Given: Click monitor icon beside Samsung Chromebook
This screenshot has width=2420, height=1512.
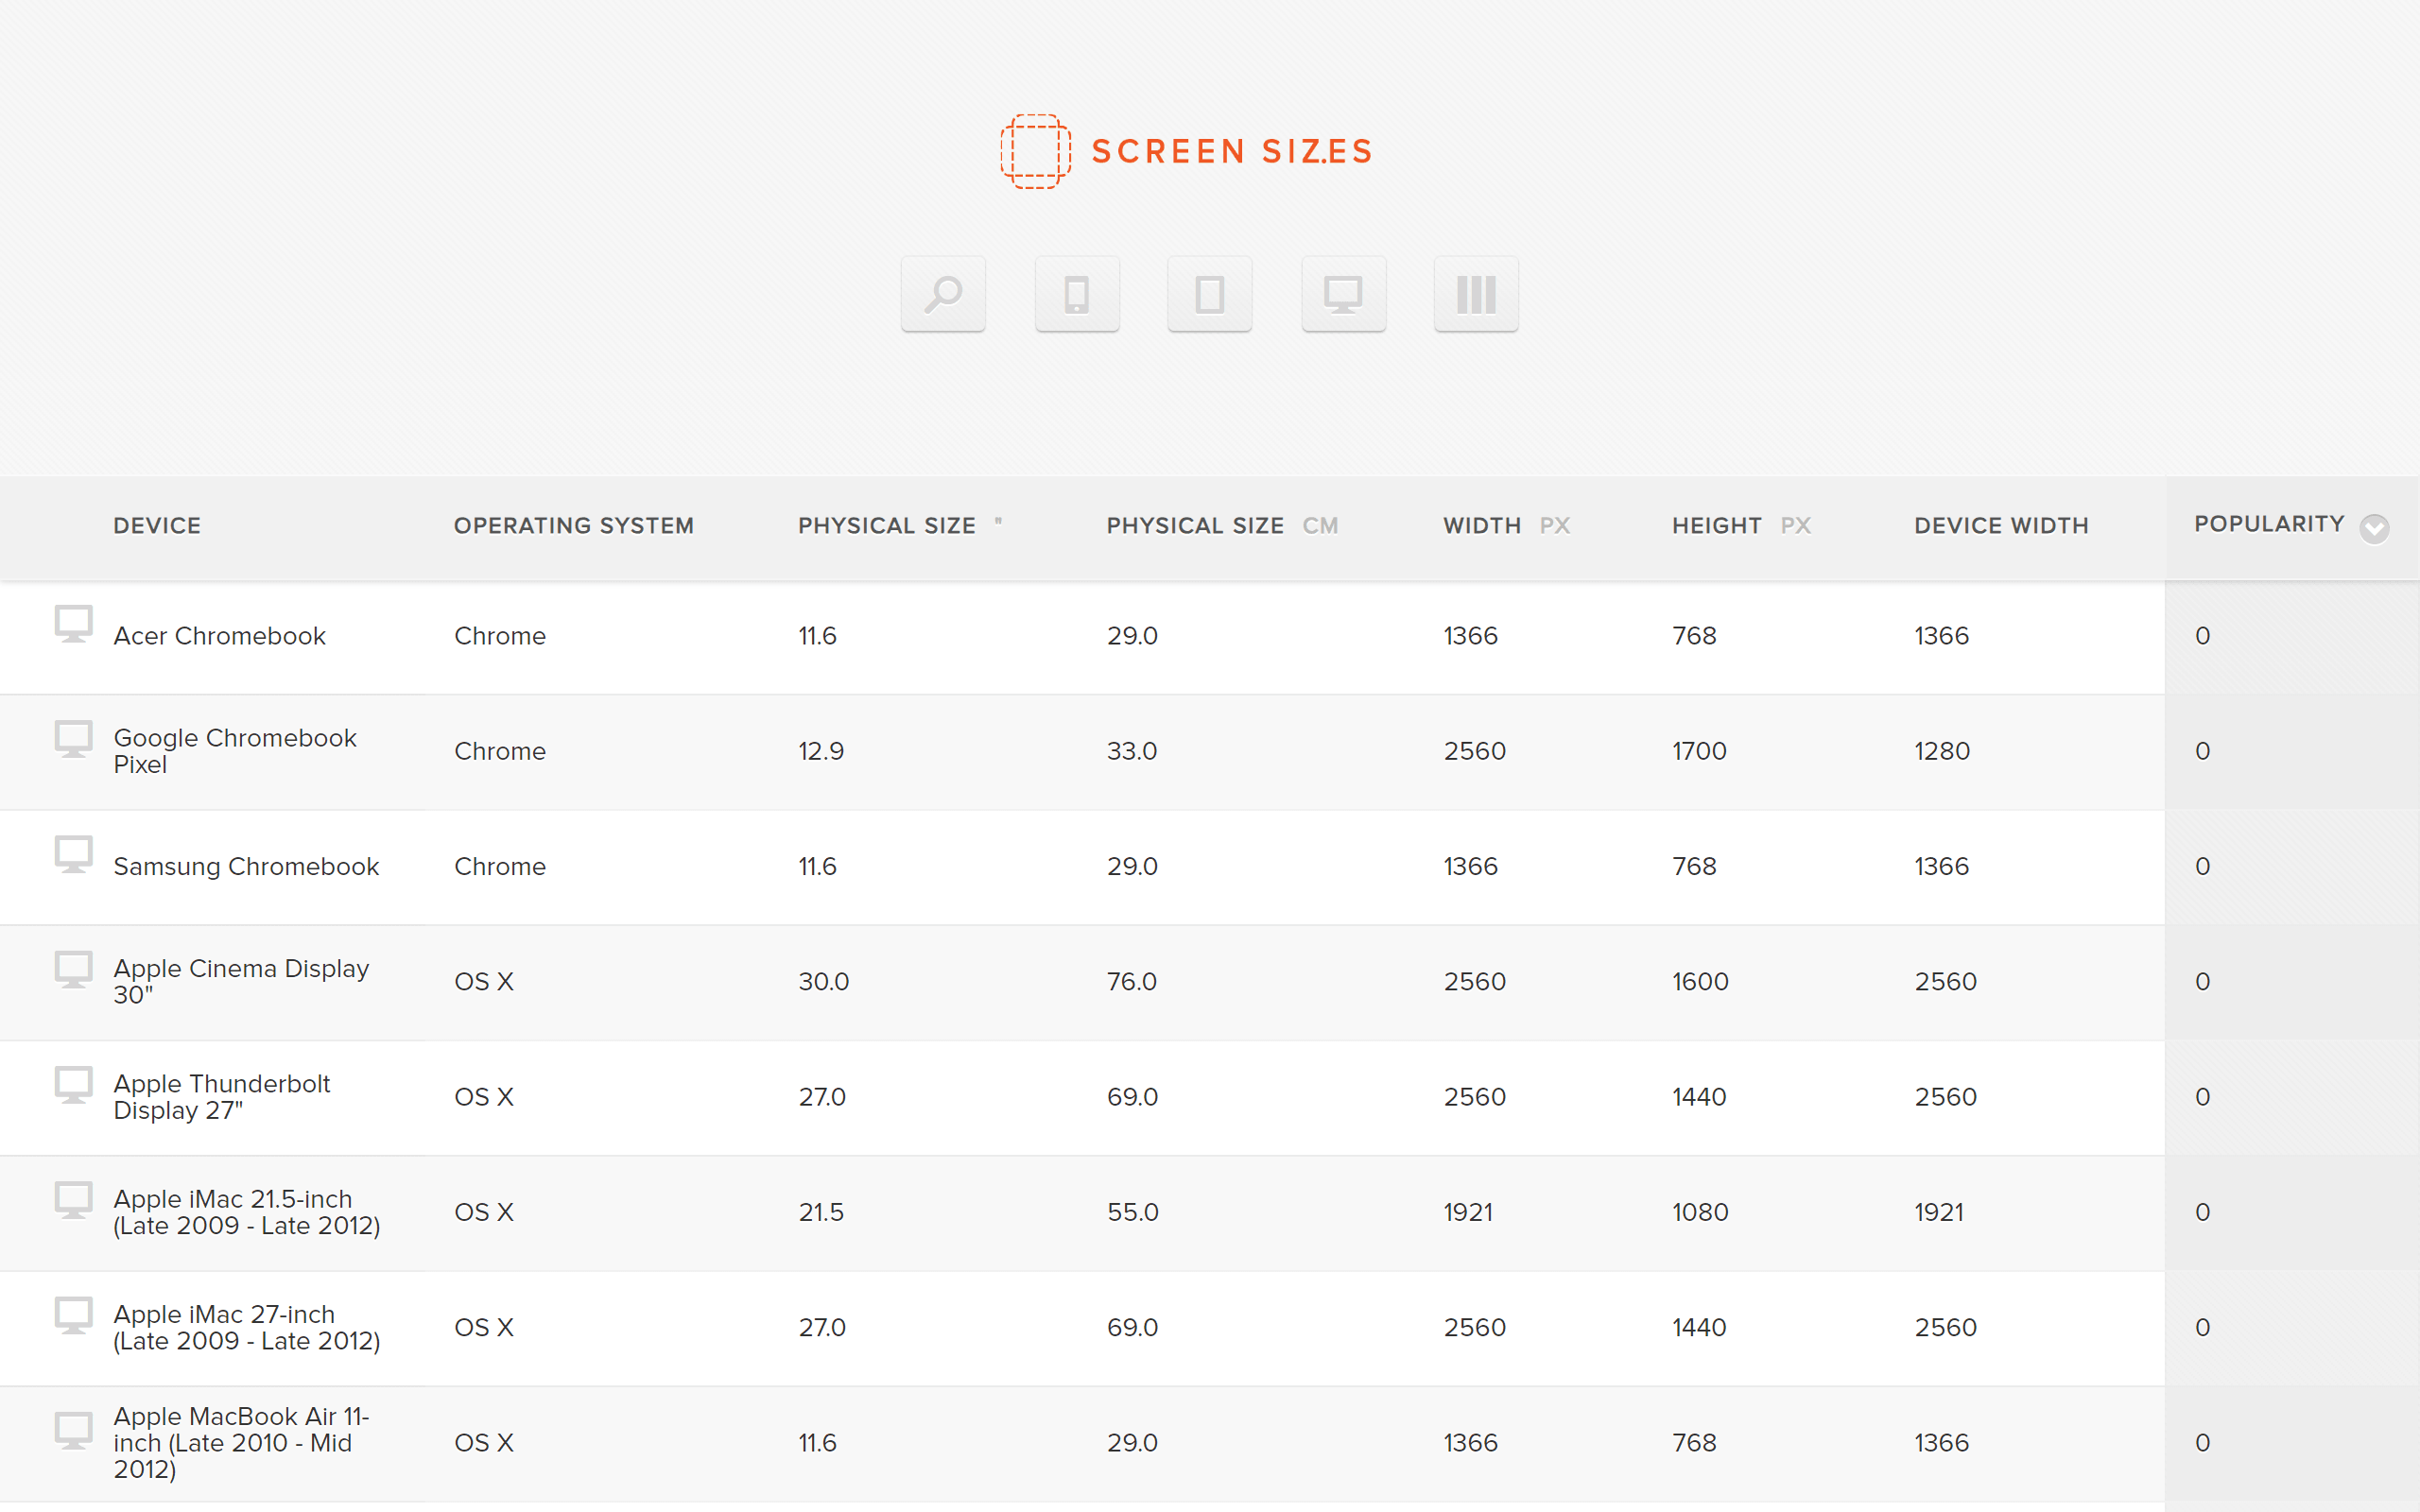Looking at the screenshot, I should coord(73,854).
